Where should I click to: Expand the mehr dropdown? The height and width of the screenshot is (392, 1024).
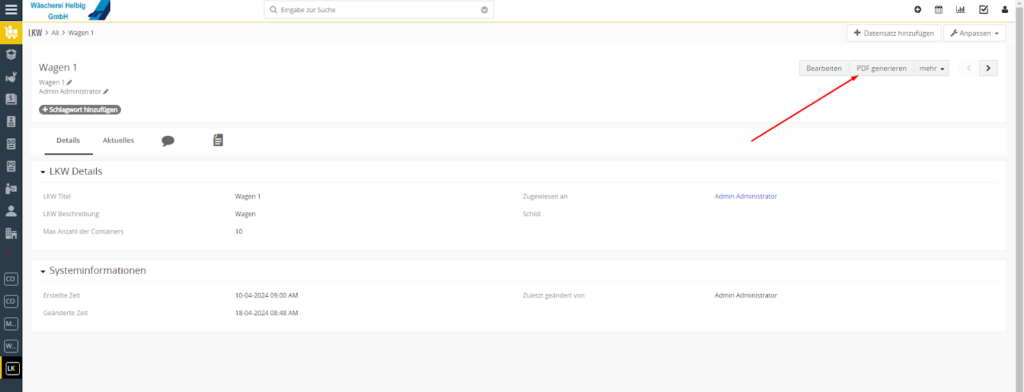932,69
